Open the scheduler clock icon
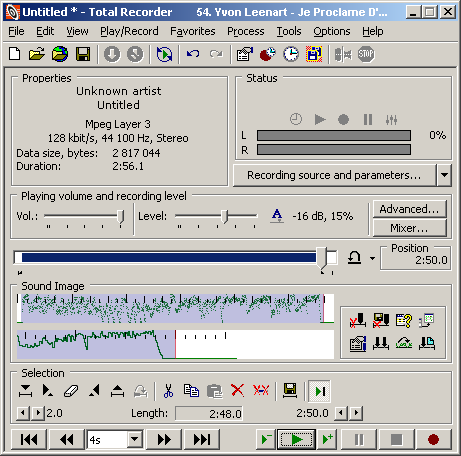The height and width of the screenshot is (456, 461). (291, 54)
